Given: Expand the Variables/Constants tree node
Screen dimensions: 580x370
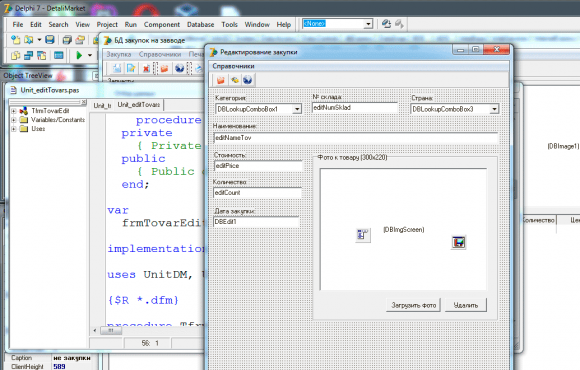Looking at the screenshot, I should pos(13,120).
